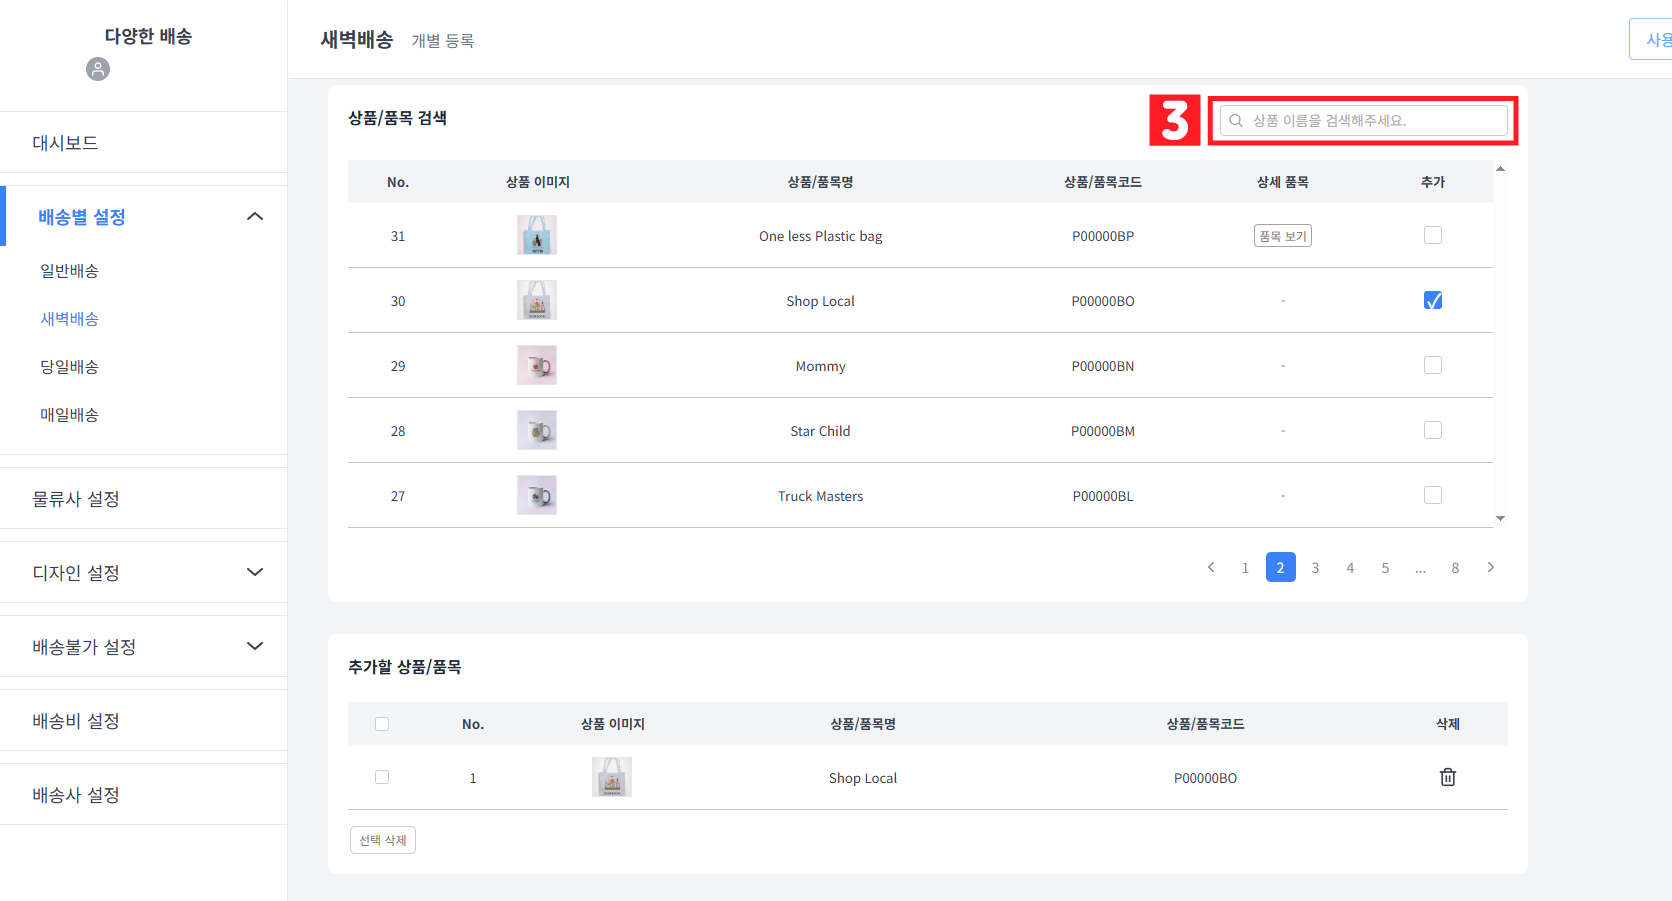The width and height of the screenshot is (1672, 901).
Task: Go to page 3 of the product list
Action: (x=1315, y=567)
